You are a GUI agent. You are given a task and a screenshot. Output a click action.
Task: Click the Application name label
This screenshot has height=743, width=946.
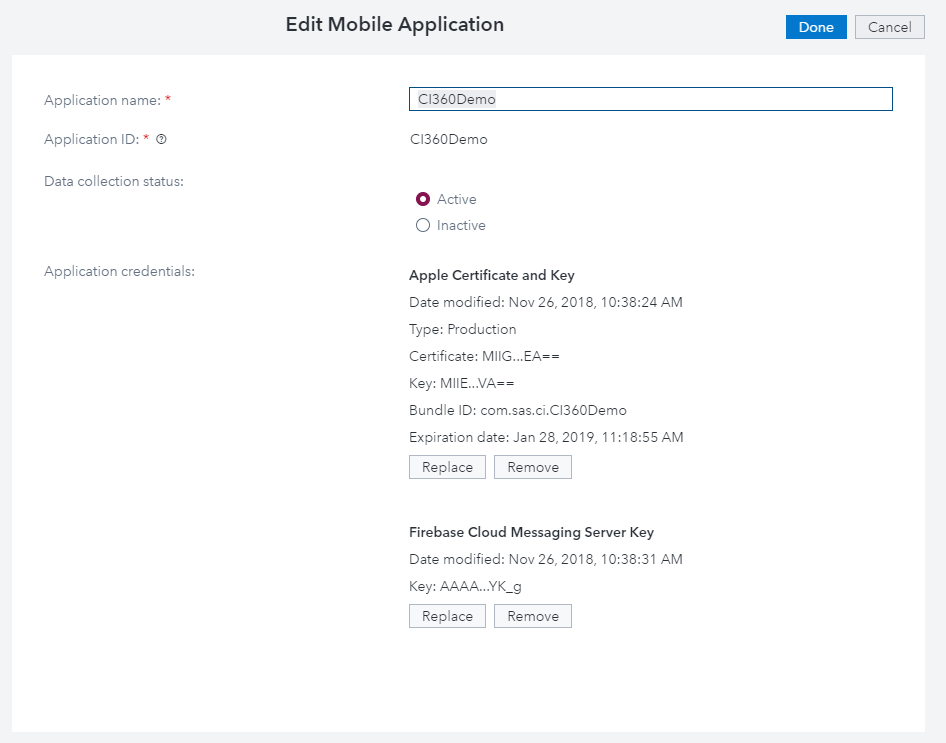(x=102, y=100)
